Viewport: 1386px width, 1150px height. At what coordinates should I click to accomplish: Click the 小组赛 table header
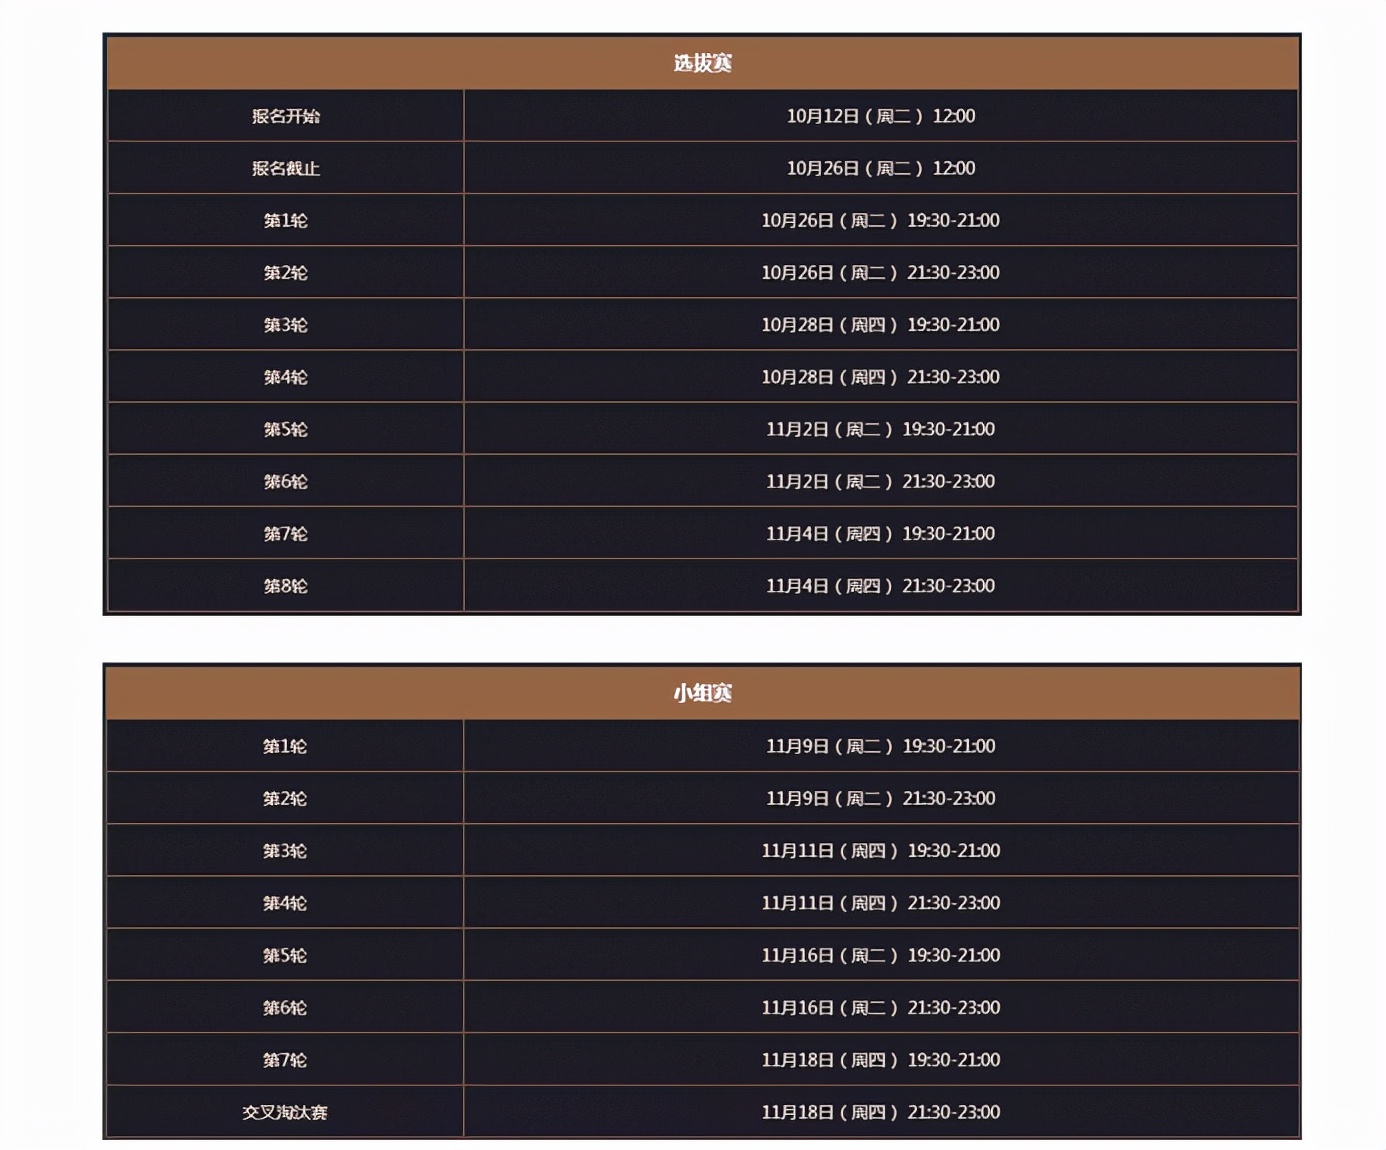point(702,693)
